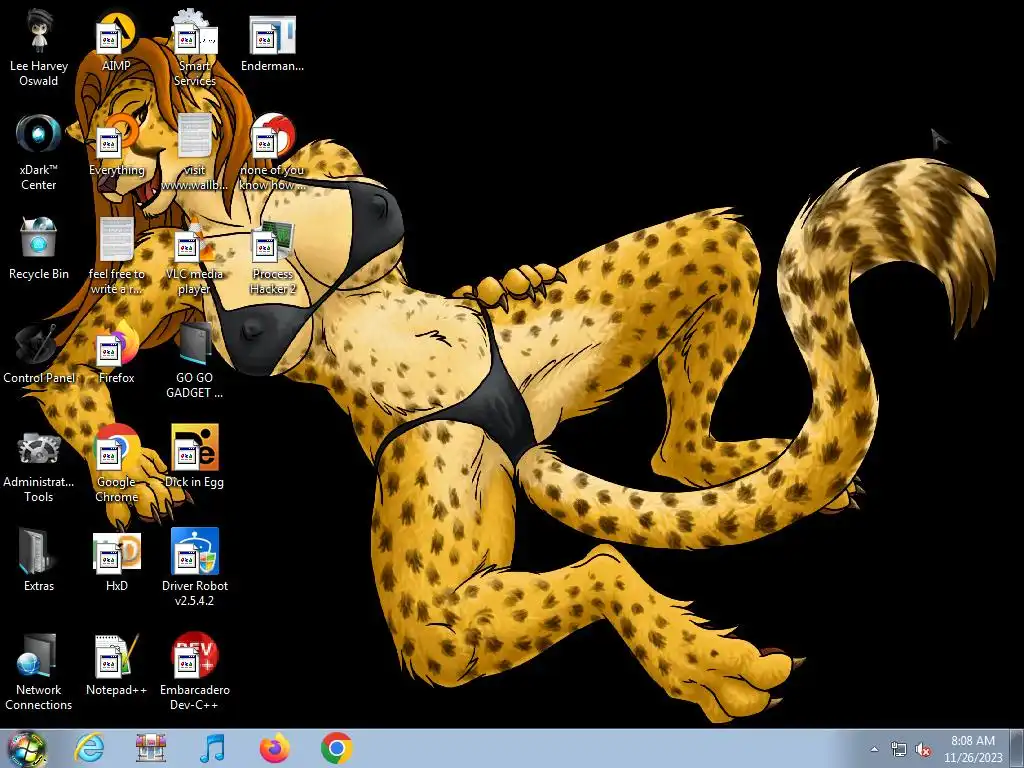Open the muted volume tray icon
This screenshot has height=768, width=1024.
tap(923, 749)
